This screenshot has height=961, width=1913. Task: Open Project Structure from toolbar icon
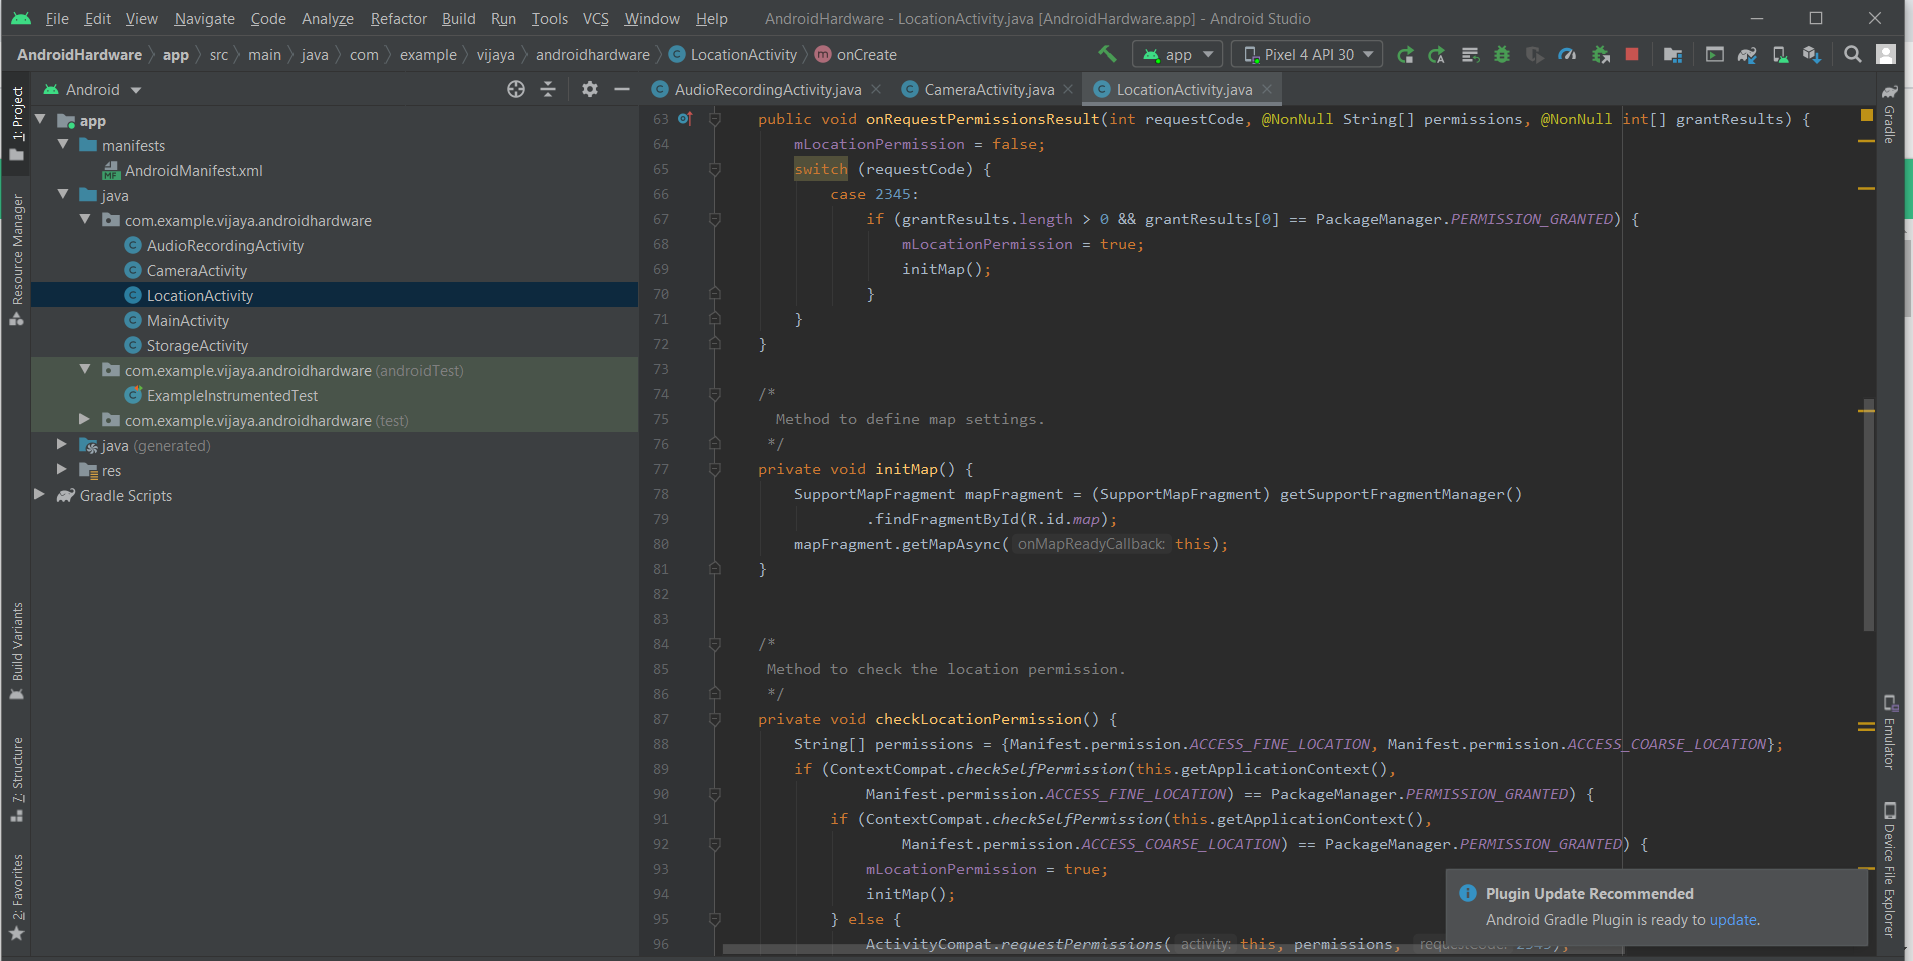[x=1673, y=55]
